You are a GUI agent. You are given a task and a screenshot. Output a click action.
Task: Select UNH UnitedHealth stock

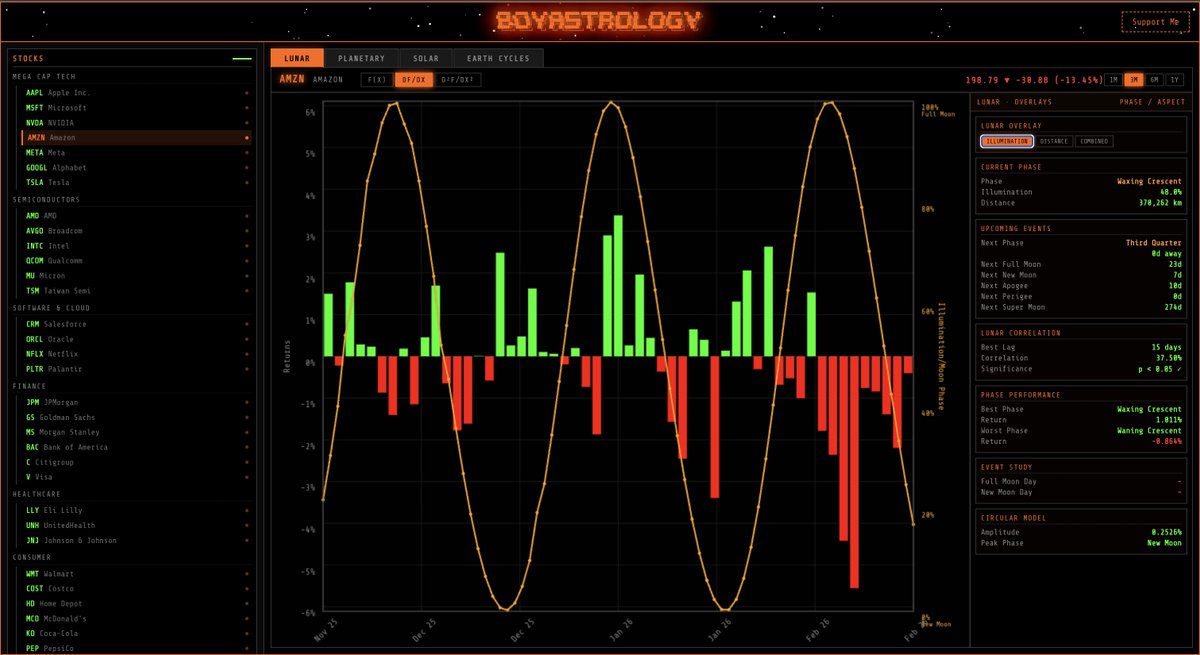point(136,525)
